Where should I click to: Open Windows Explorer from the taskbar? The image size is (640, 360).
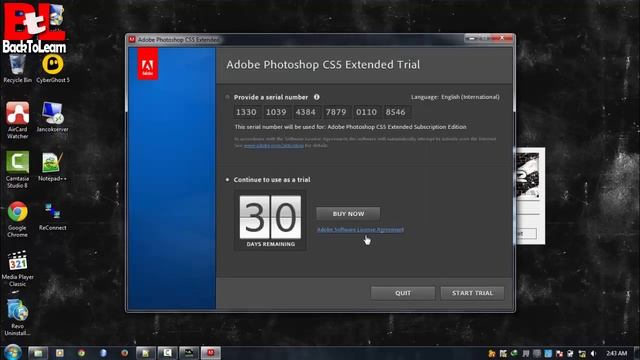pos(38,353)
